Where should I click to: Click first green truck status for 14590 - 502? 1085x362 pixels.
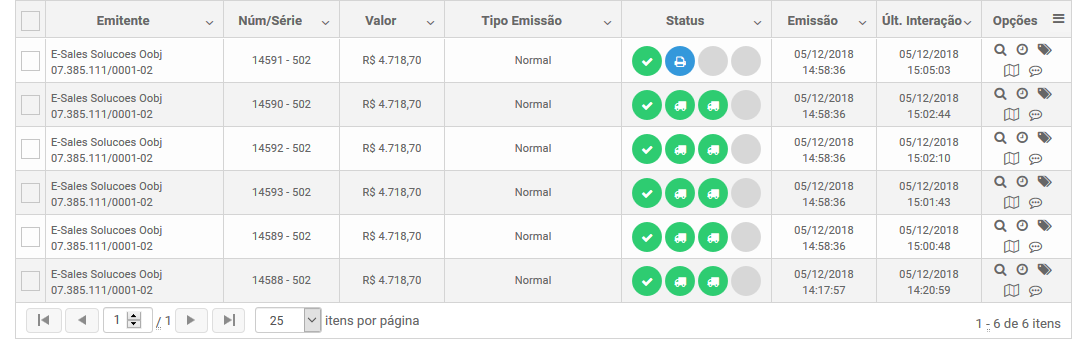(680, 105)
